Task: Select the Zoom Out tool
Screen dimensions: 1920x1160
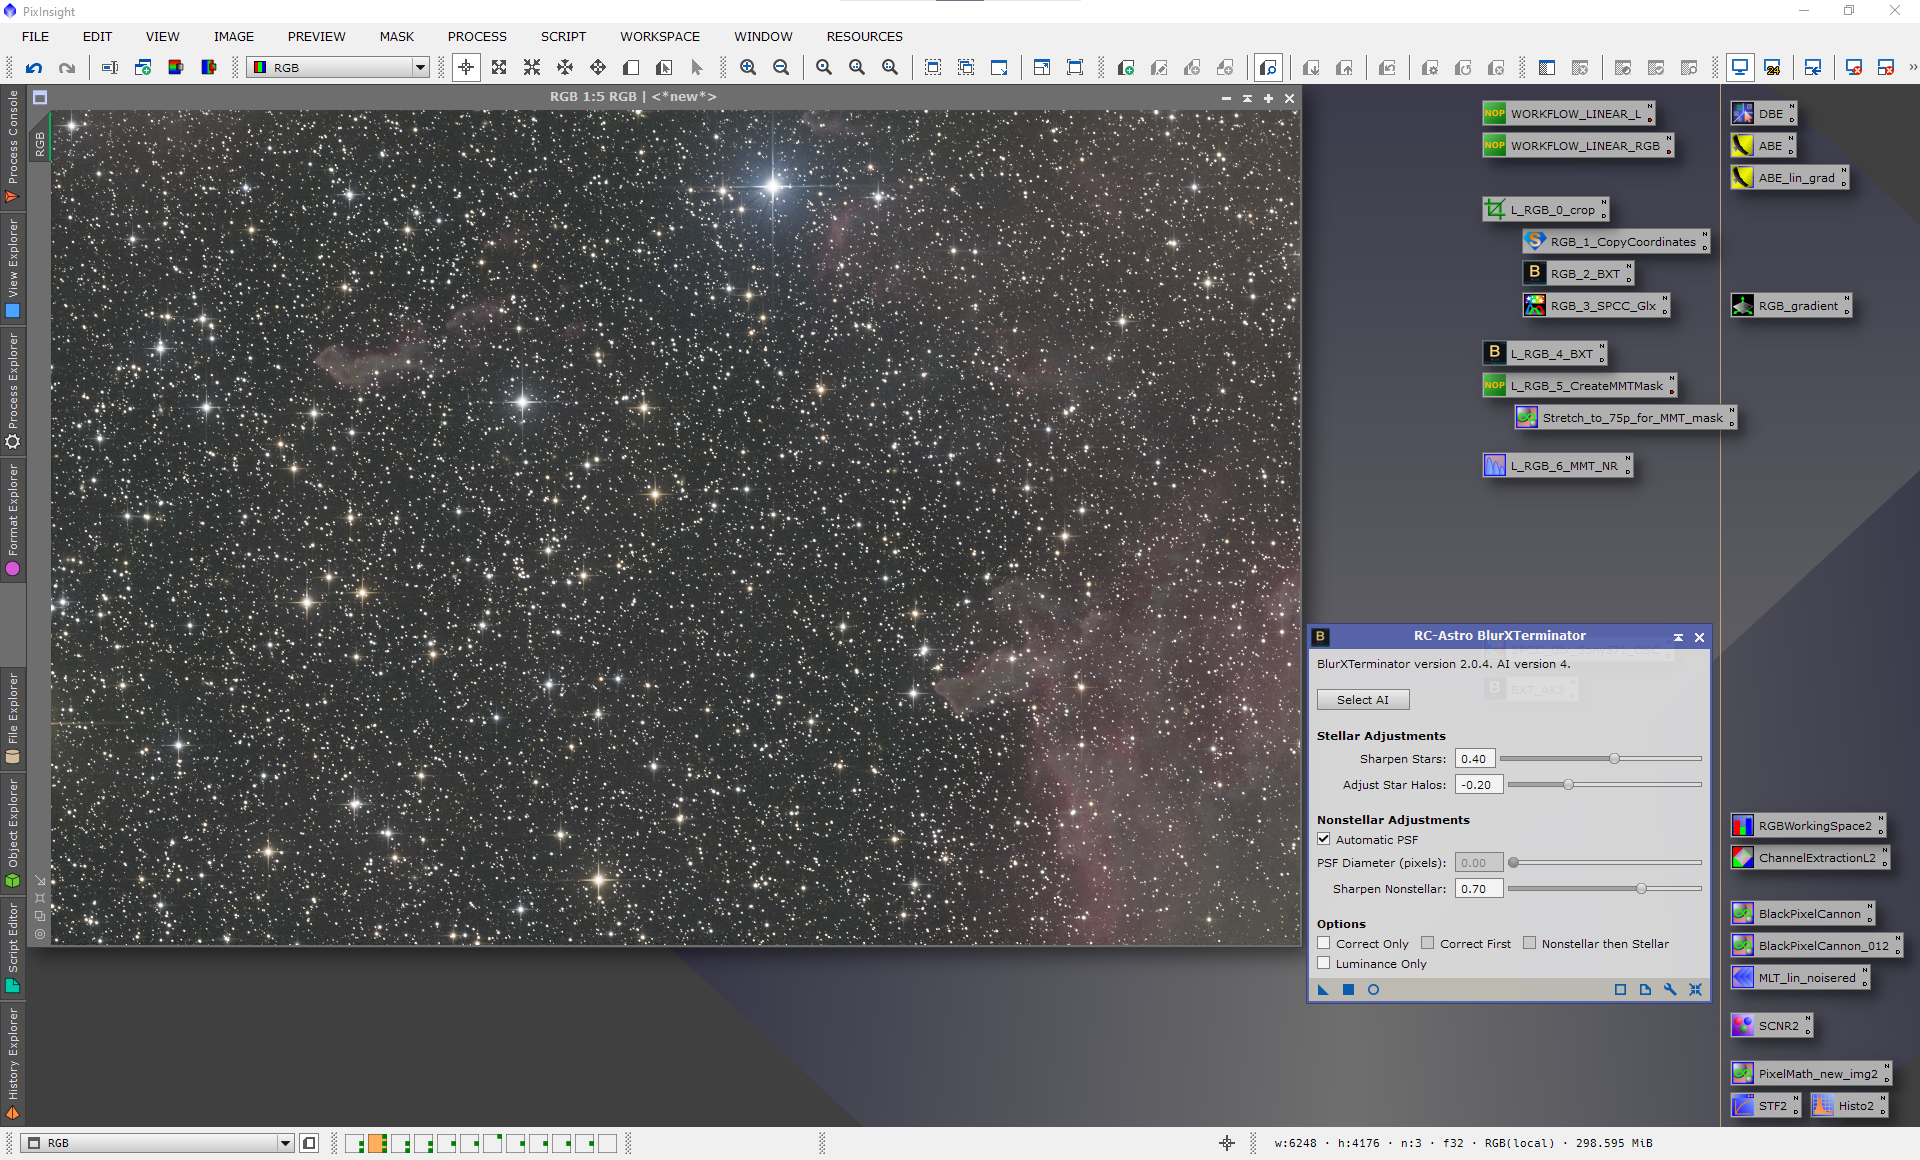Action: 781,68
